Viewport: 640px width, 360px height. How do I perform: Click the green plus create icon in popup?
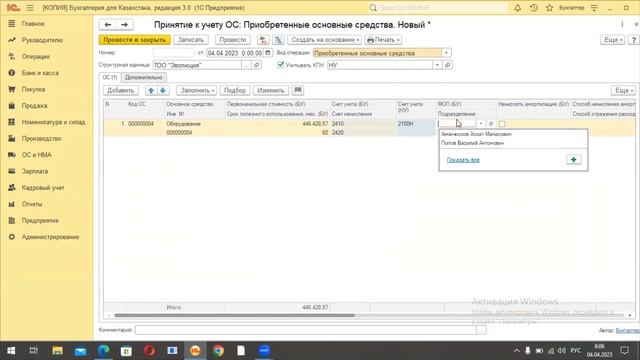click(x=573, y=160)
